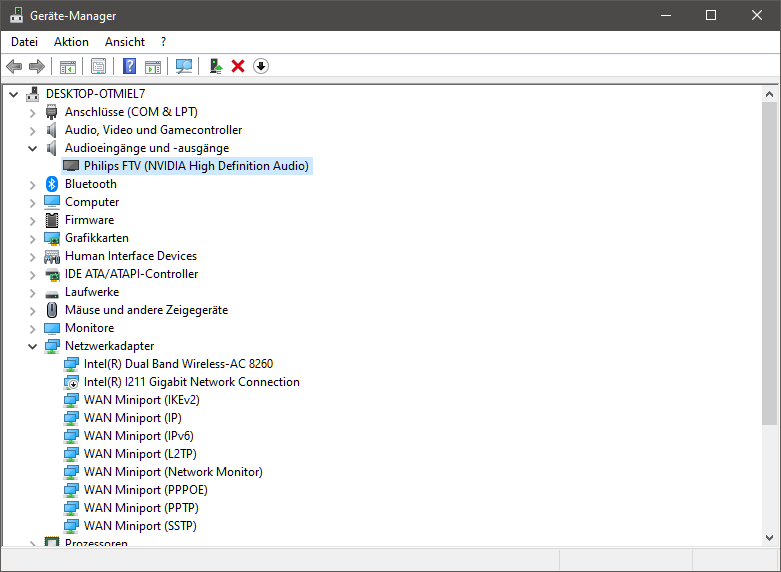Screen dimensions: 781x572
Task: Click the Philips FTV display icon
Action: [x=71, y=166]
